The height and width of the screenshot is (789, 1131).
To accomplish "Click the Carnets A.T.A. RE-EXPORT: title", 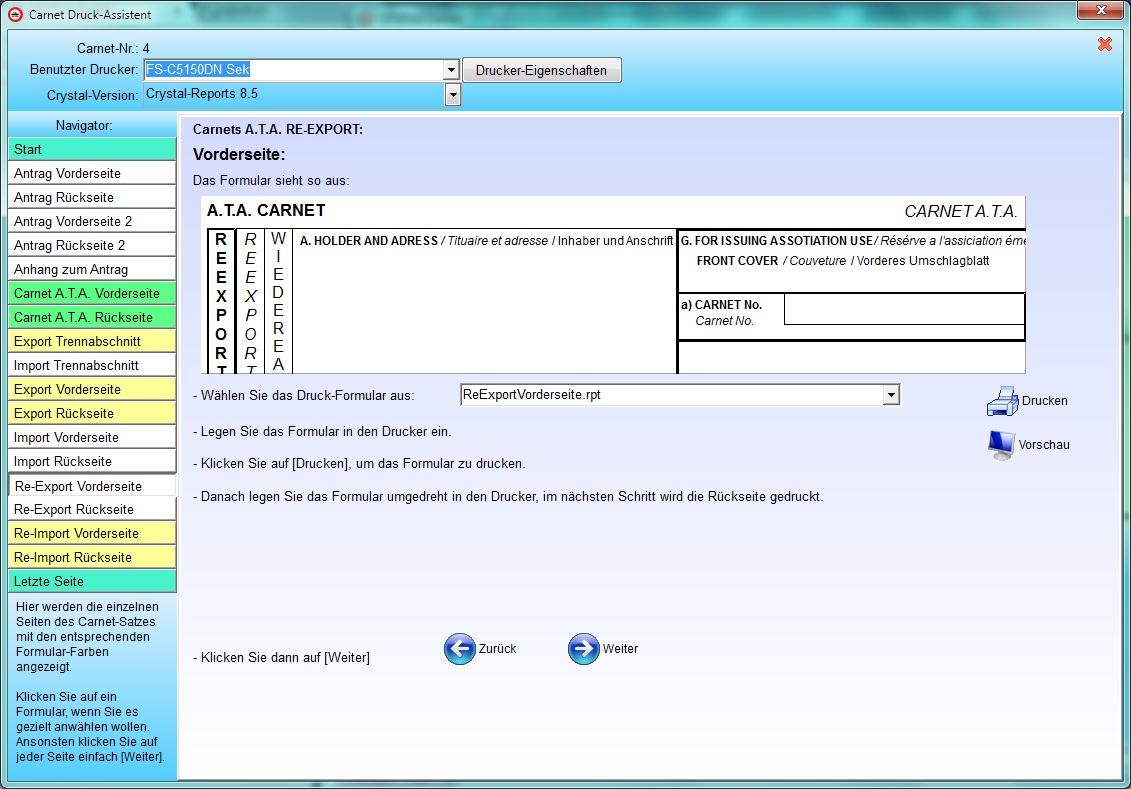I will point(278,130).
